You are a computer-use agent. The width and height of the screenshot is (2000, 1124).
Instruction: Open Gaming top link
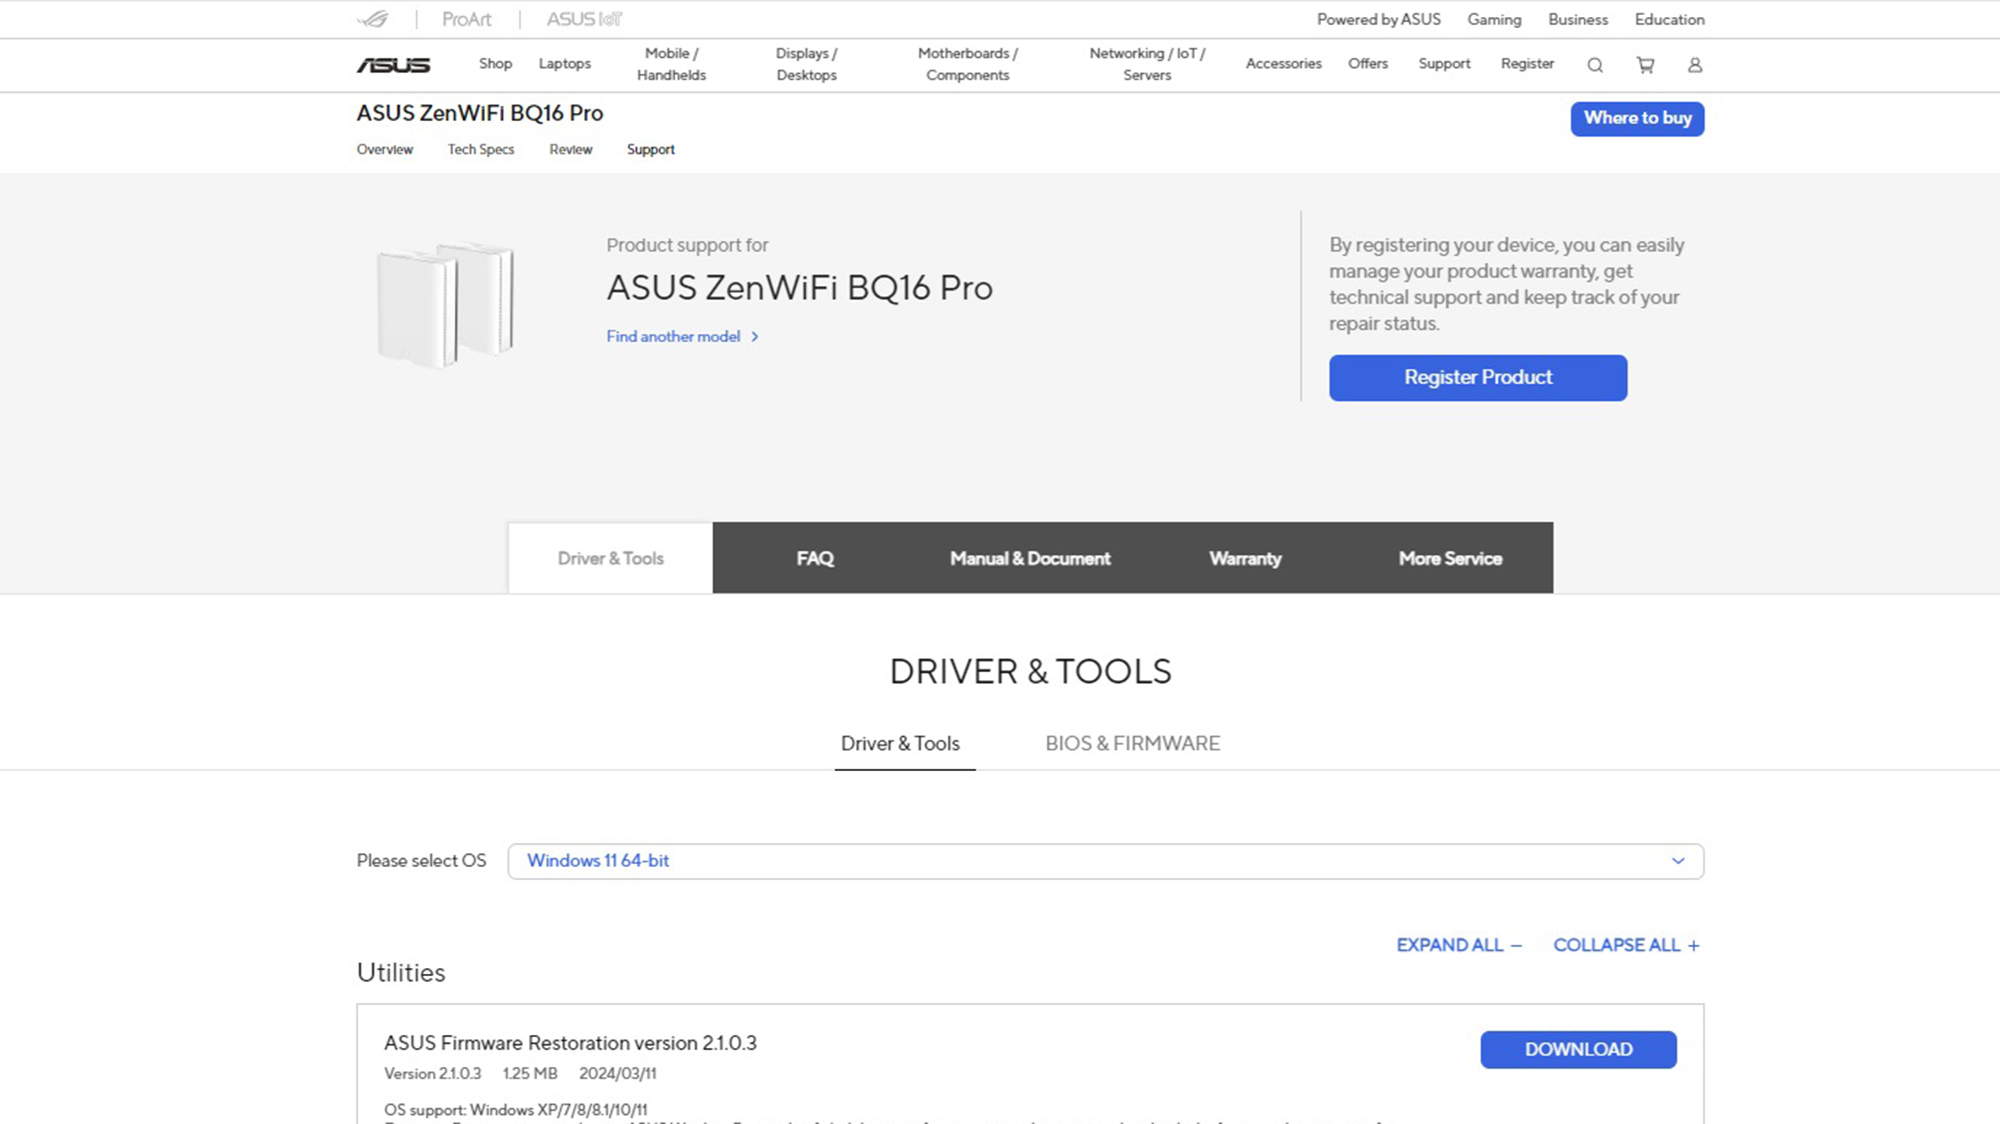click(x=1494, y=19)
